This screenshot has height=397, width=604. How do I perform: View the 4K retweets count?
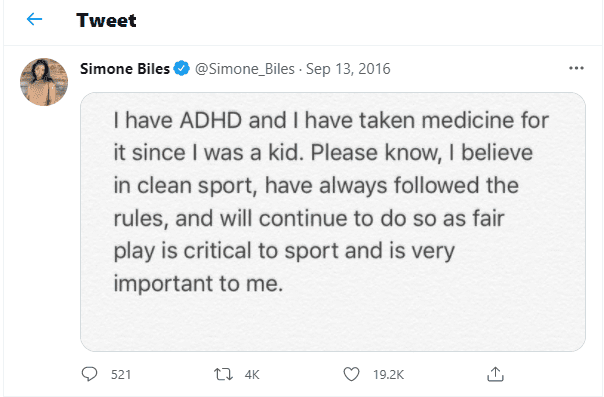click(252, 375)
